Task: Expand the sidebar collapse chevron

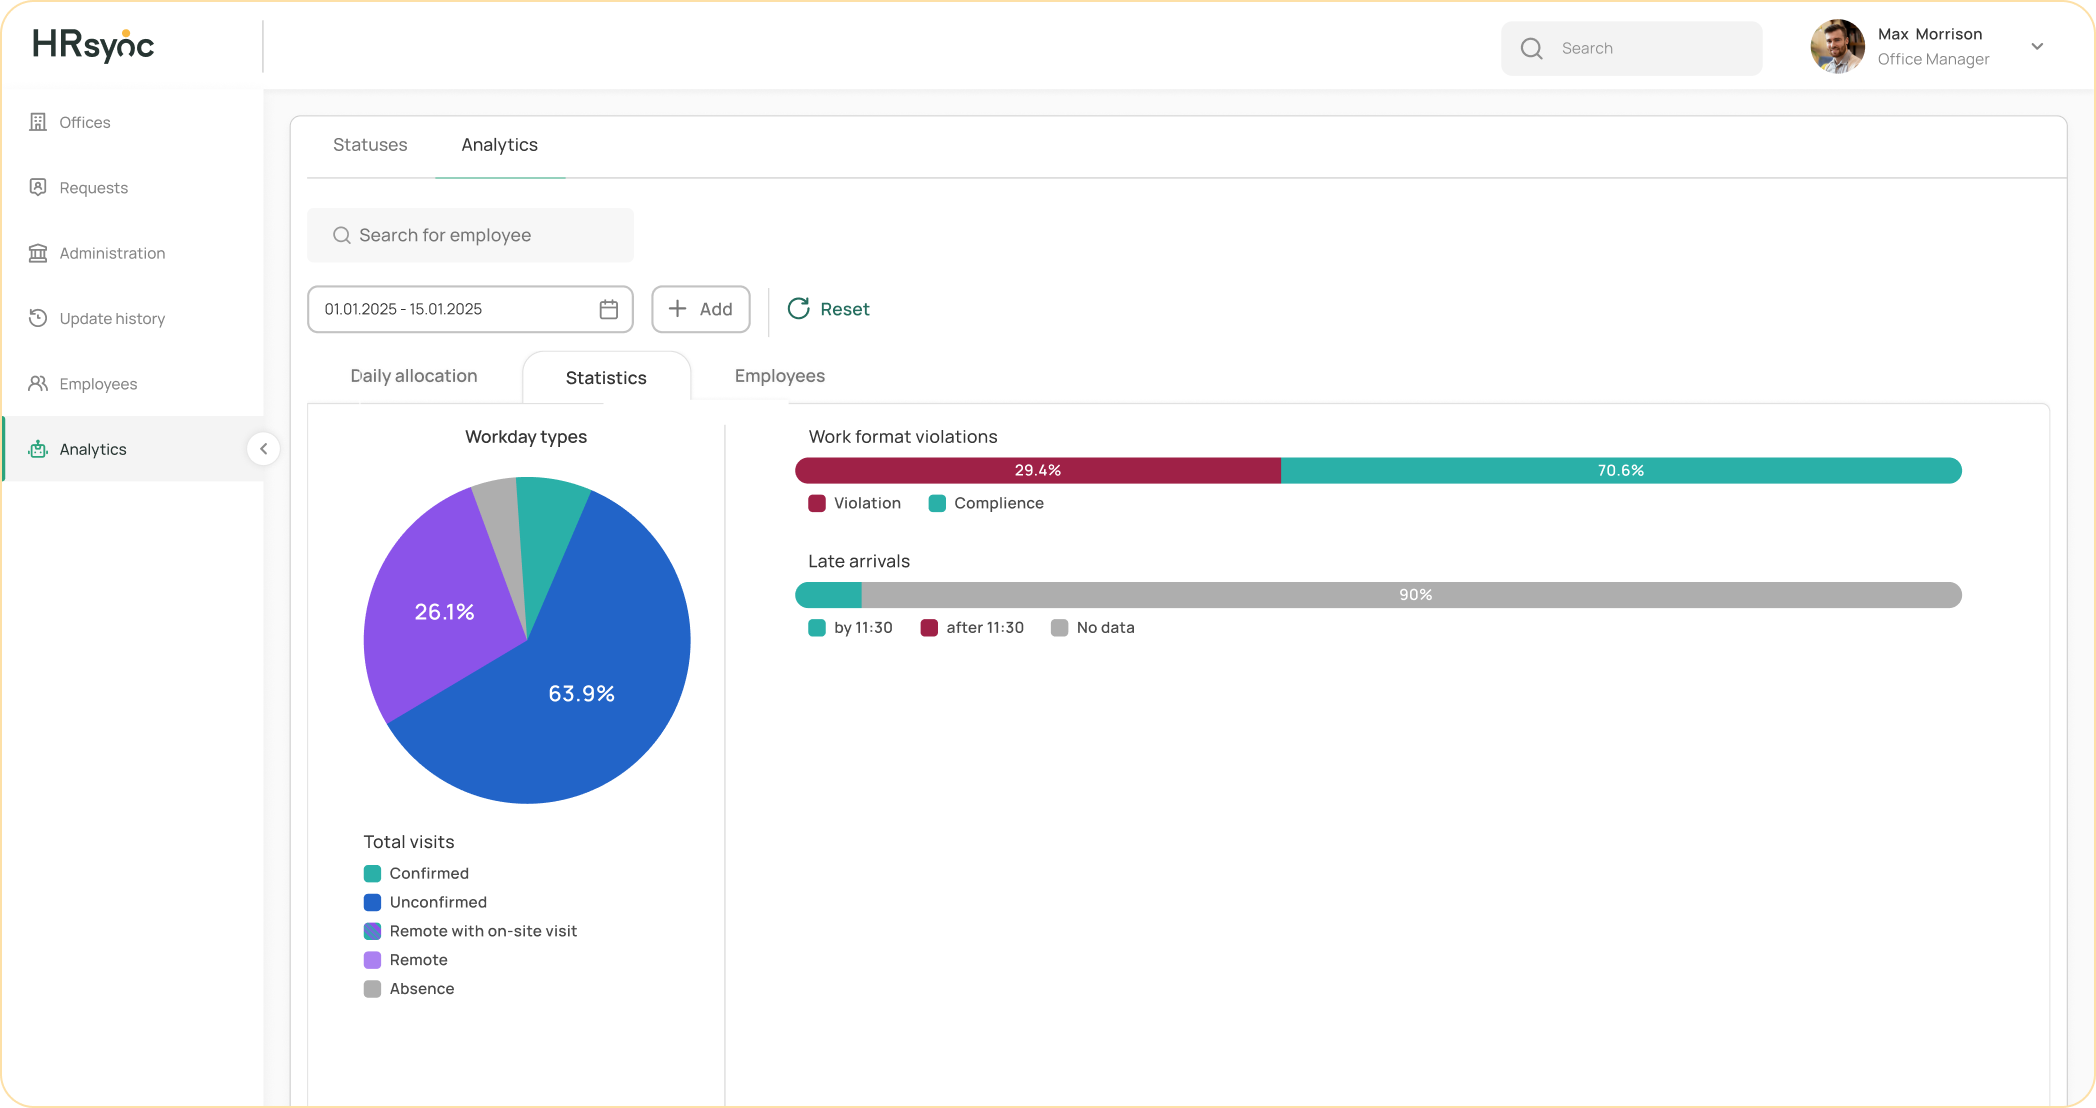Action: [263, 448]
